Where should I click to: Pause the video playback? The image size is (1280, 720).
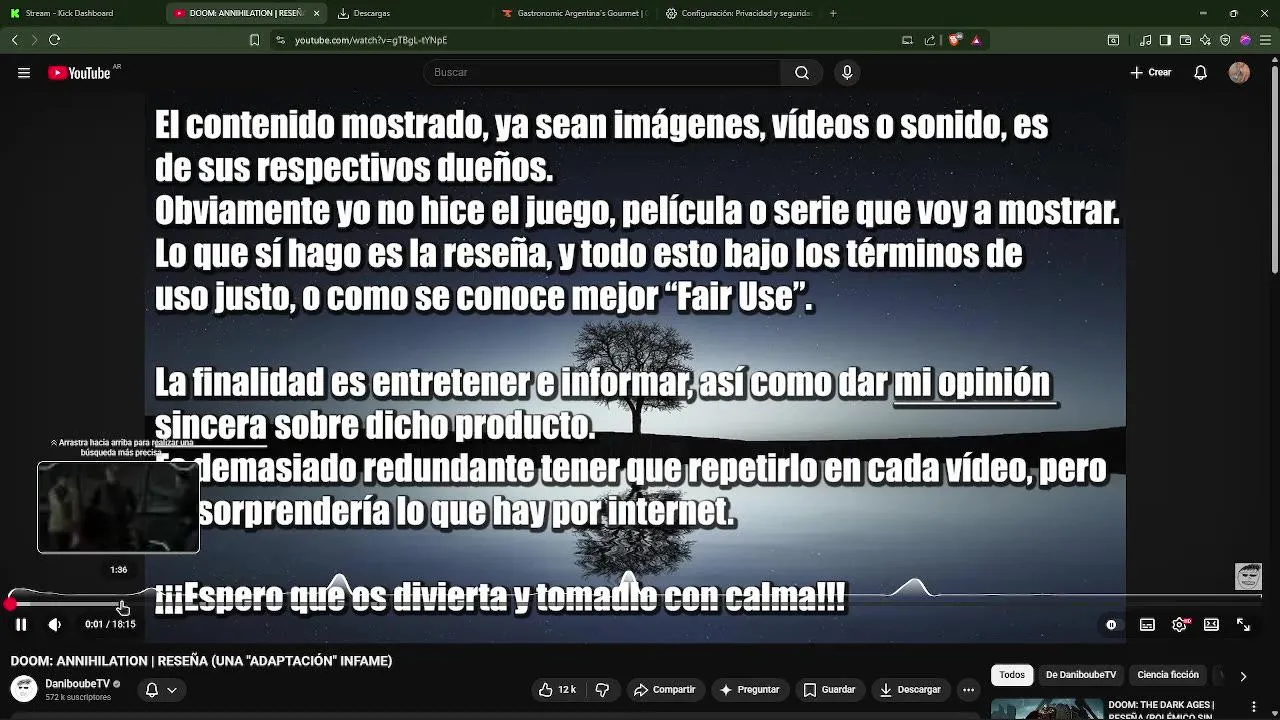pos(20,624)
